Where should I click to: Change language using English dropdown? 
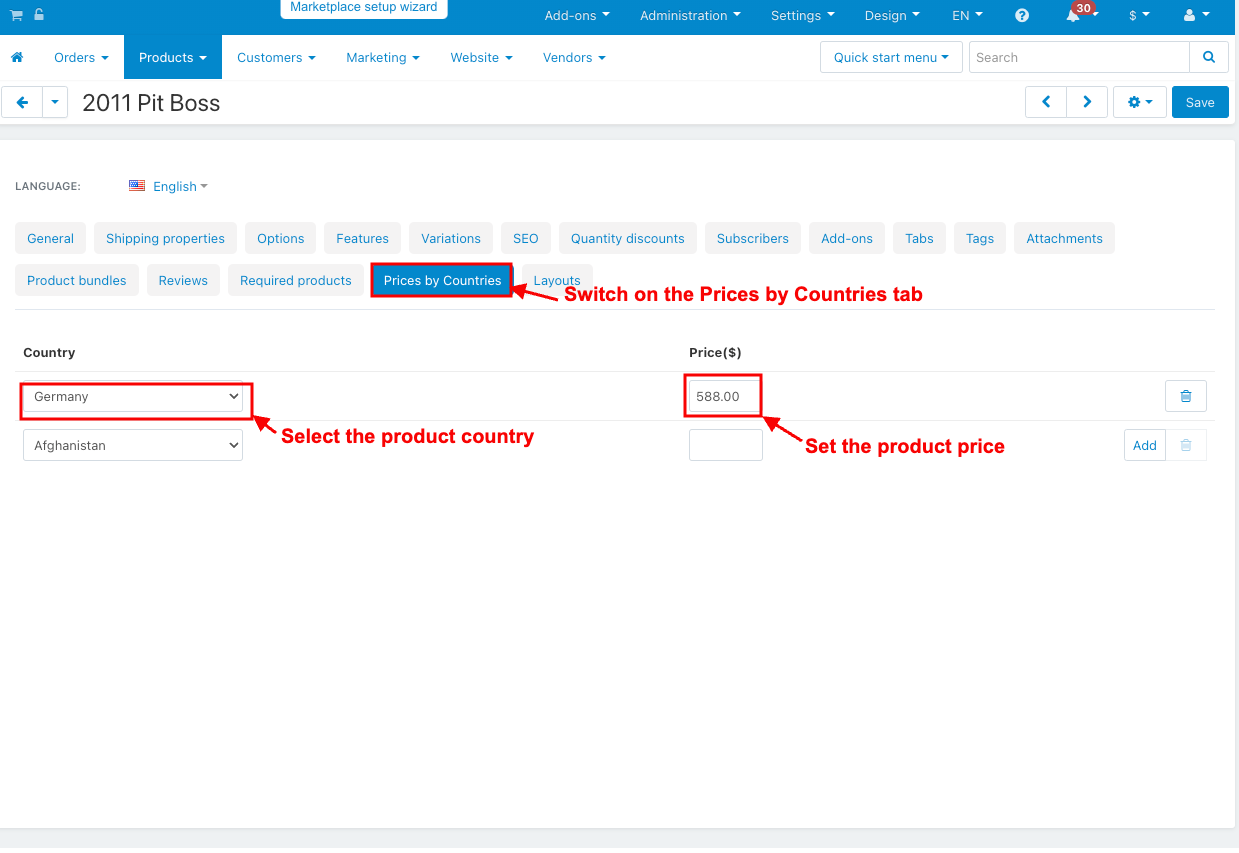tap(179, 187)
